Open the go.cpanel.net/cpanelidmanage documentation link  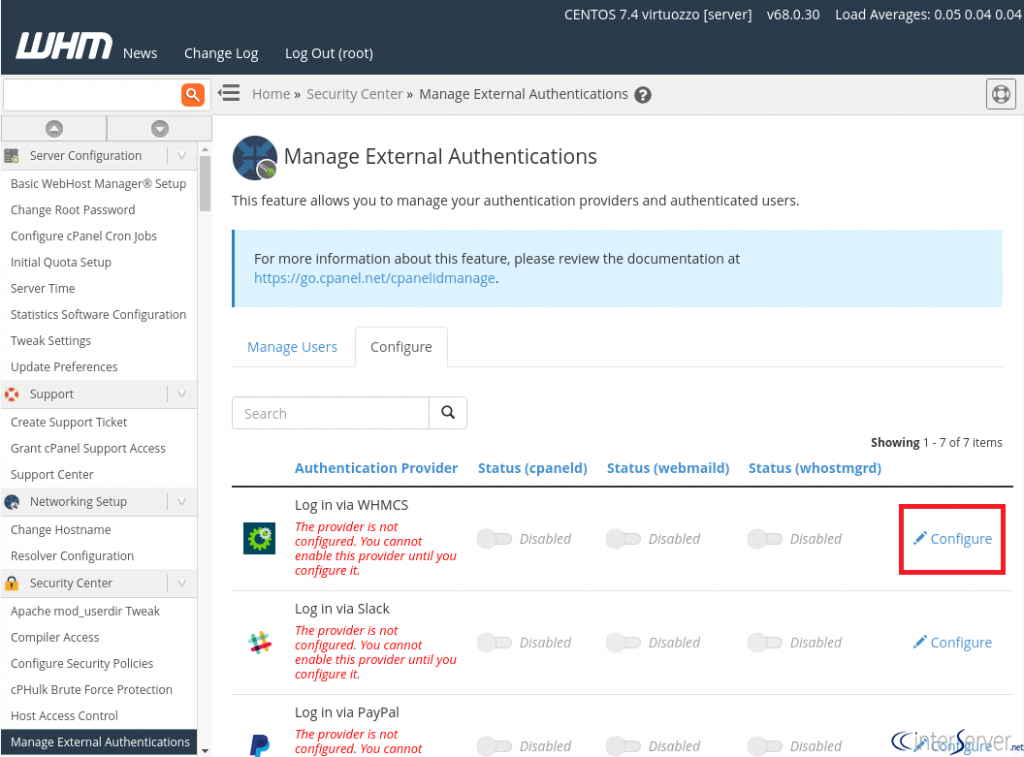[x=374, y=278]
